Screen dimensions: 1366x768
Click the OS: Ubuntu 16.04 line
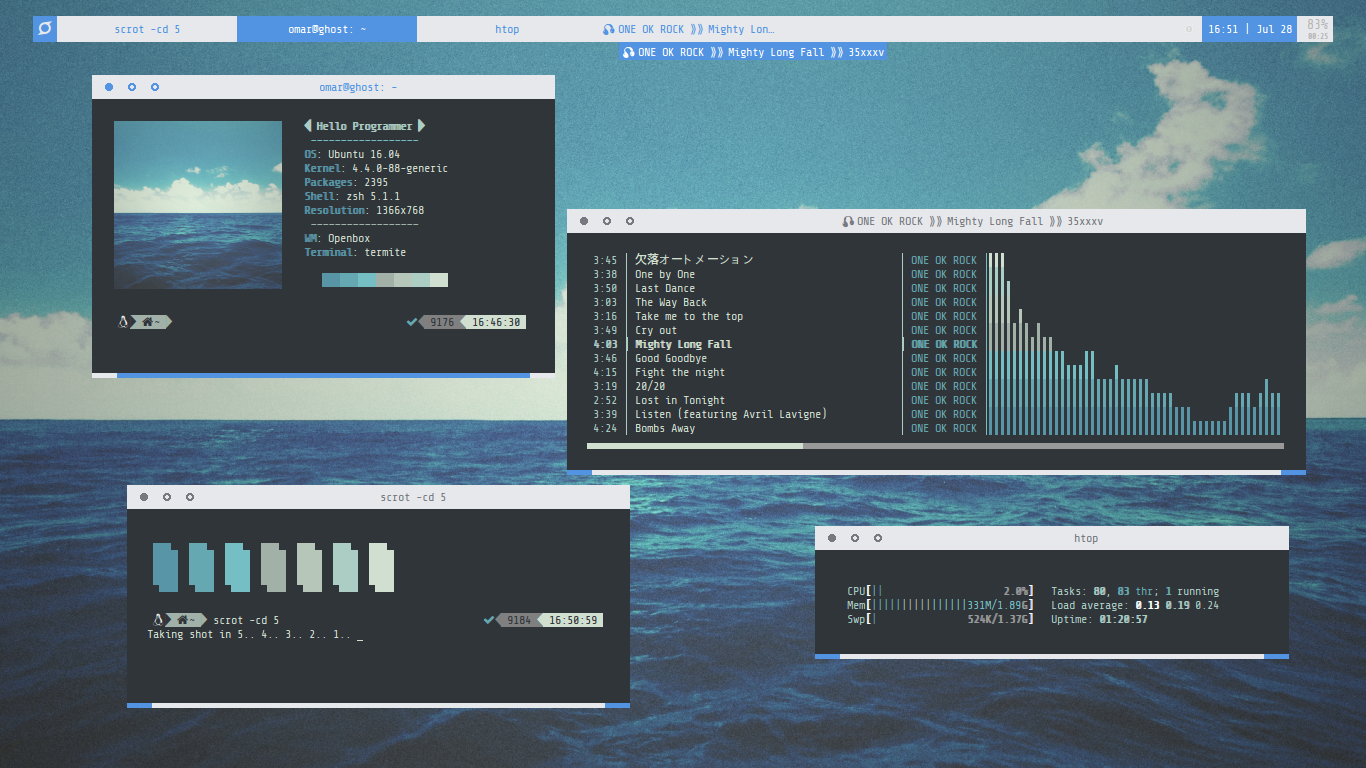pyautogui.click(x=352, y=154)
